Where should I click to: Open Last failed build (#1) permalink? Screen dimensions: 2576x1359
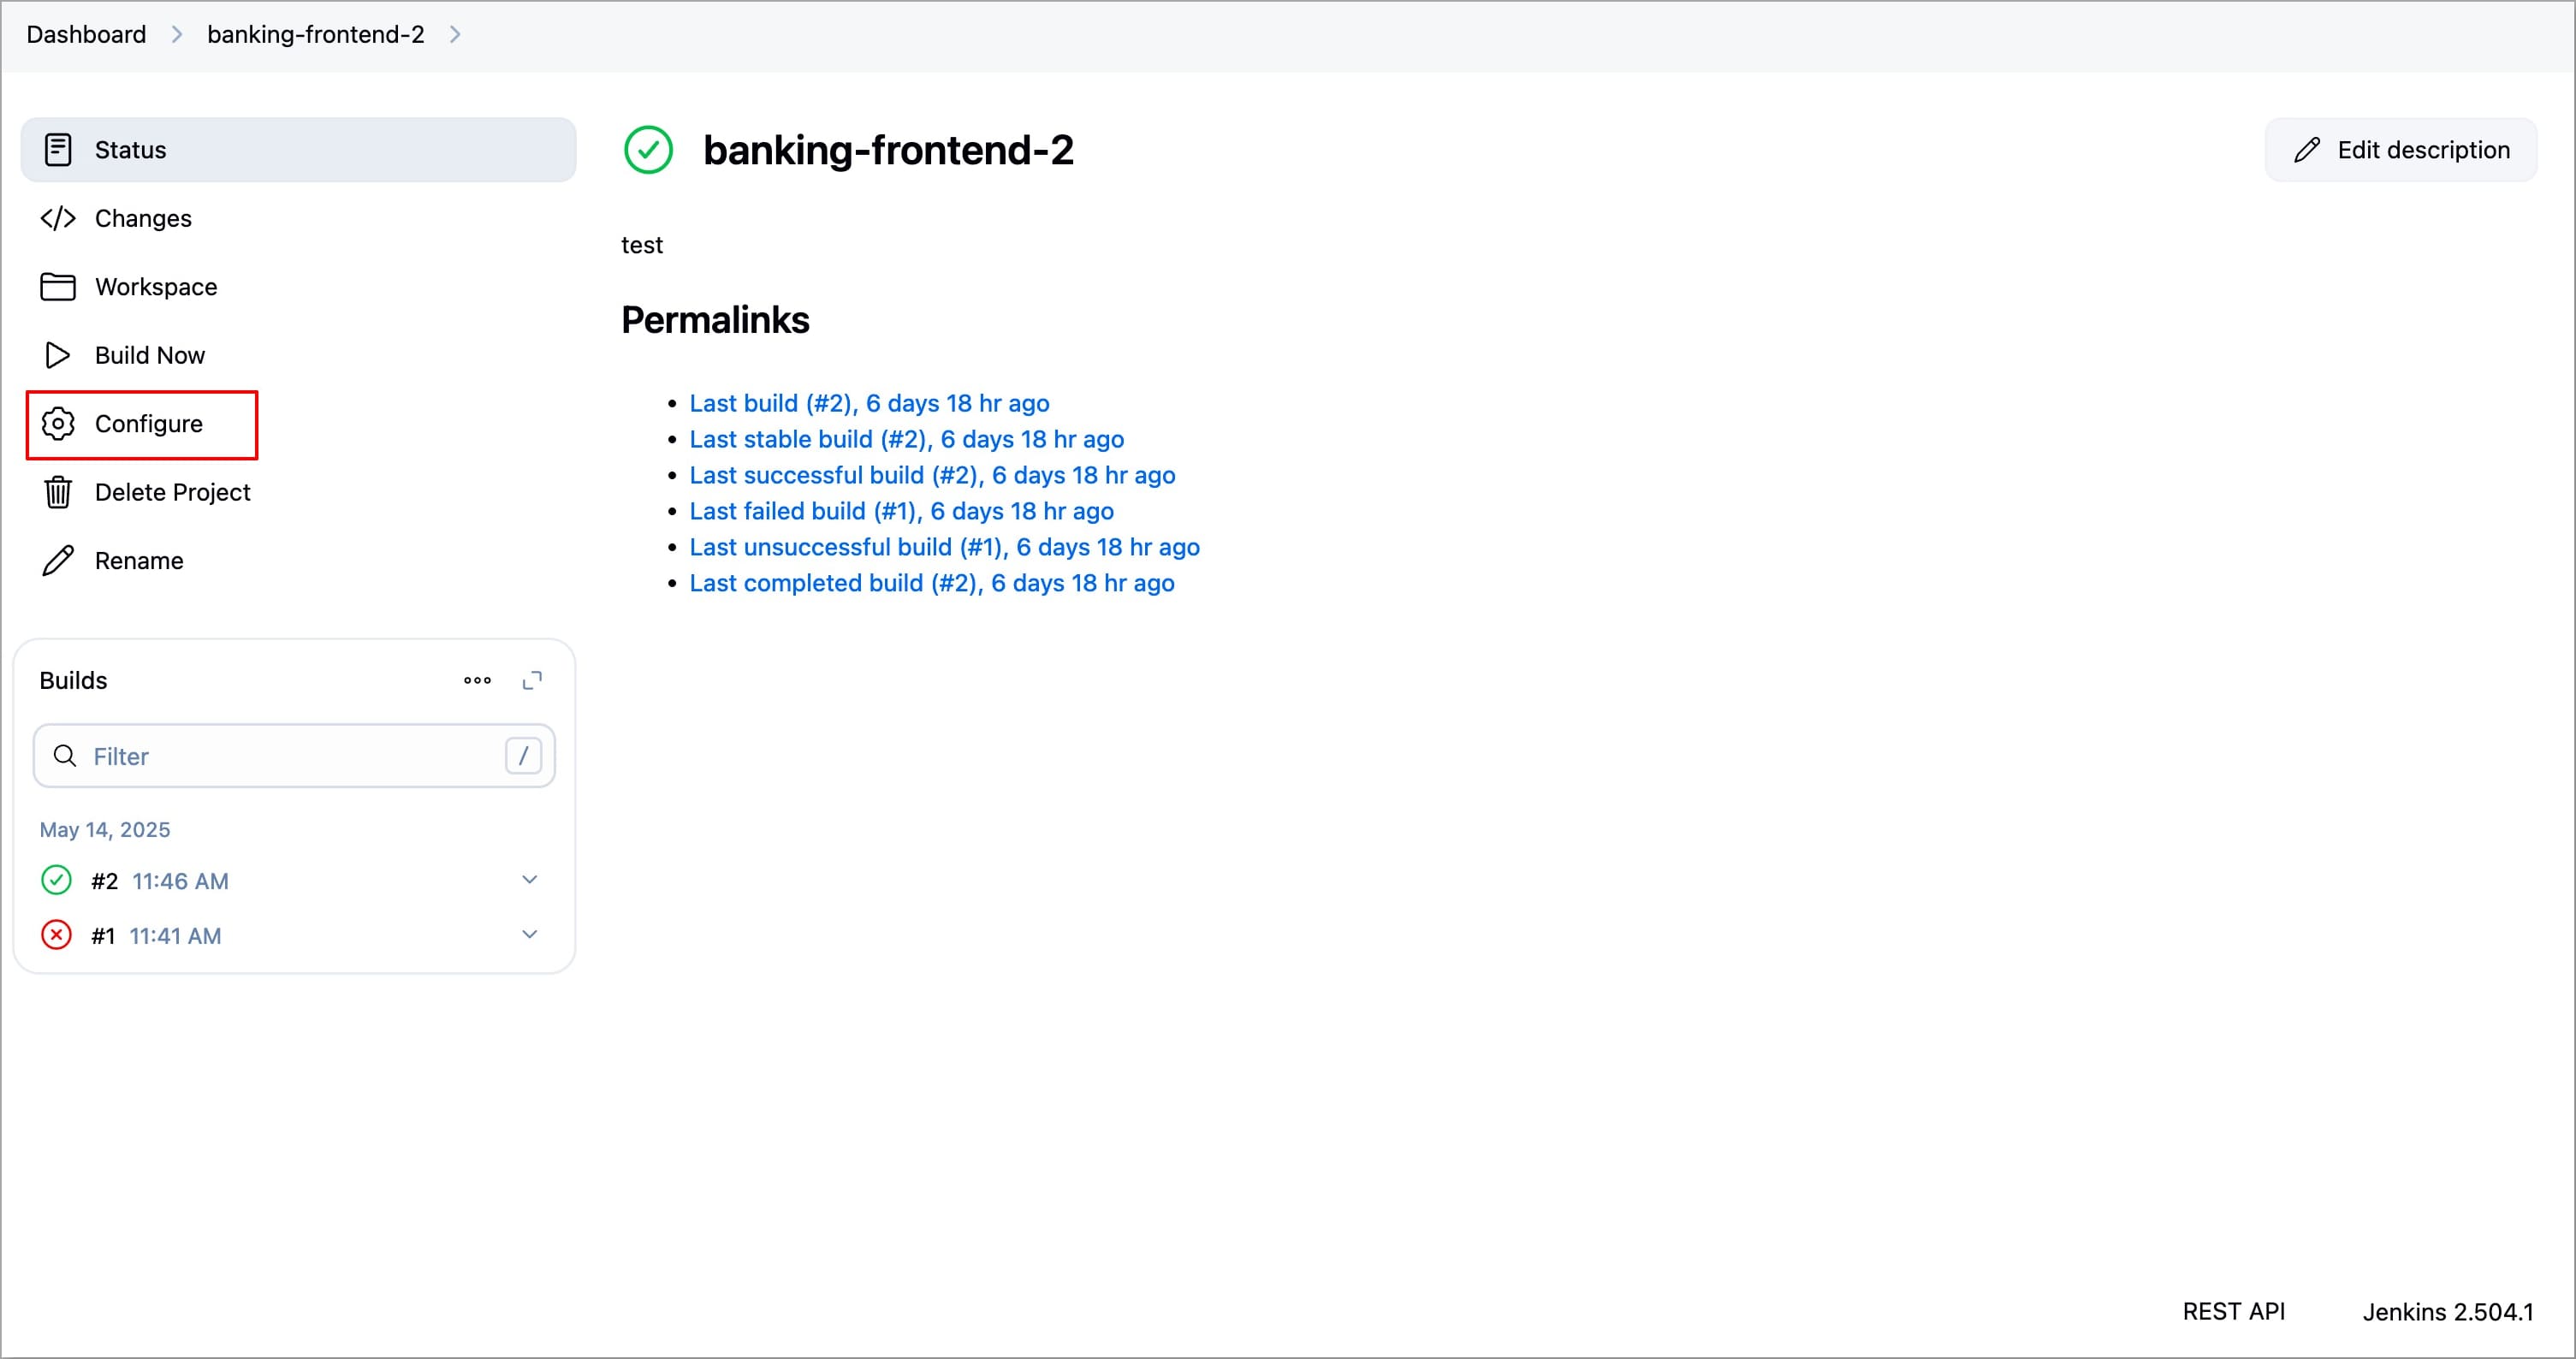click(901, 511)
